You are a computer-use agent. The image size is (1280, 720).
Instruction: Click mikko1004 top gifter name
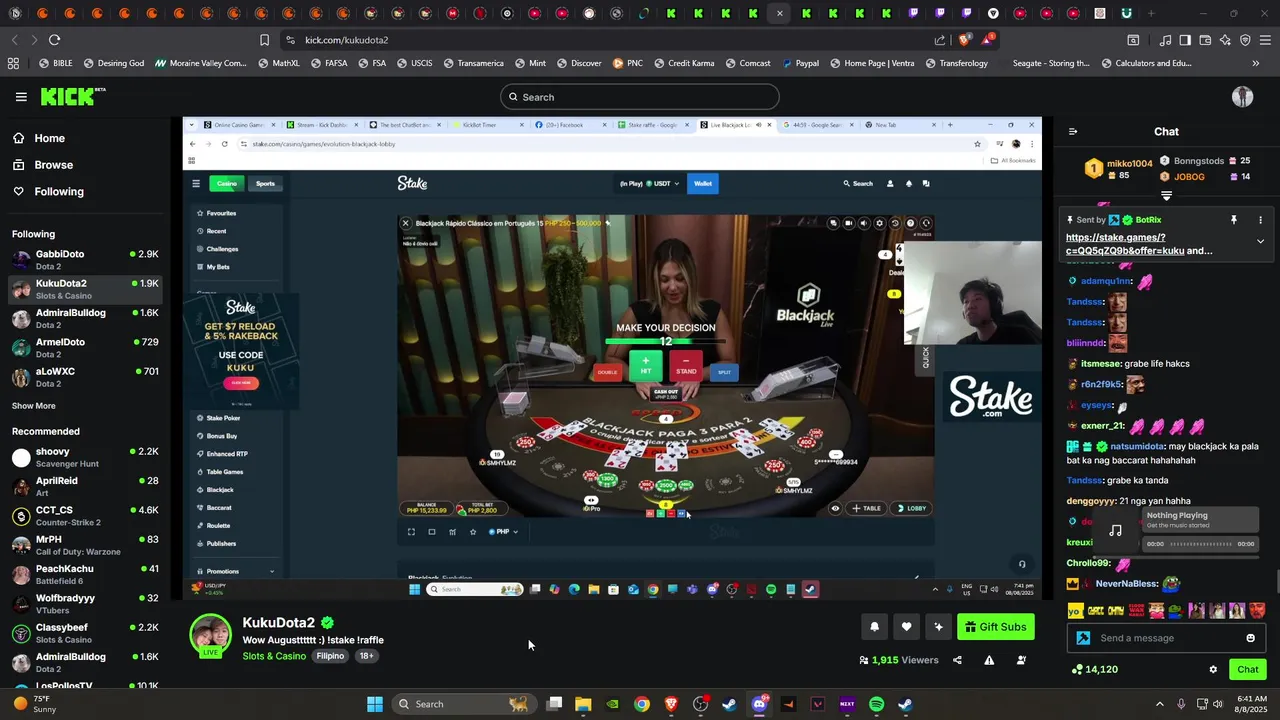tap(1129, 163)
